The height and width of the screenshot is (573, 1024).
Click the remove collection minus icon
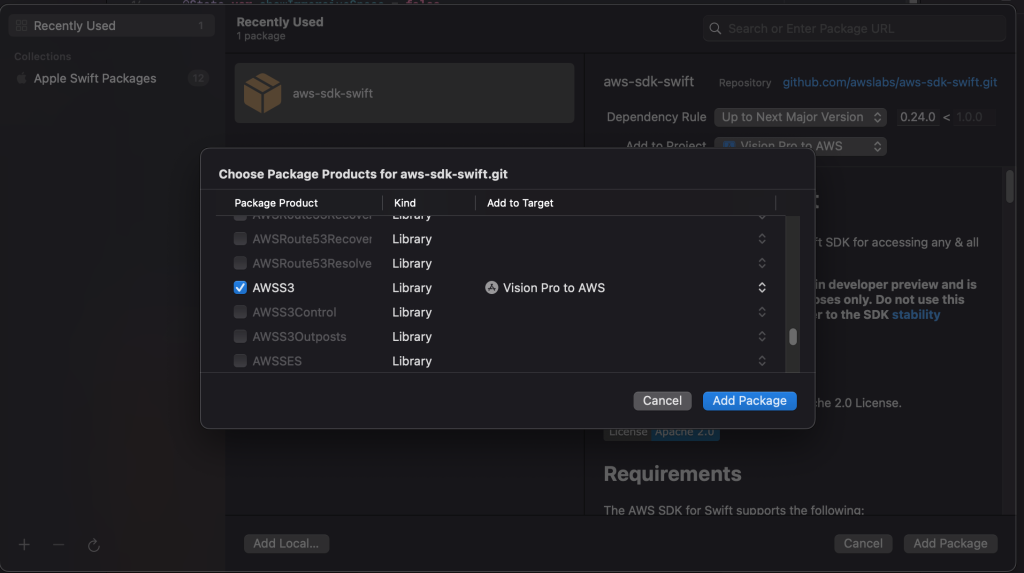pyautogui.click(x=59, y=545)
